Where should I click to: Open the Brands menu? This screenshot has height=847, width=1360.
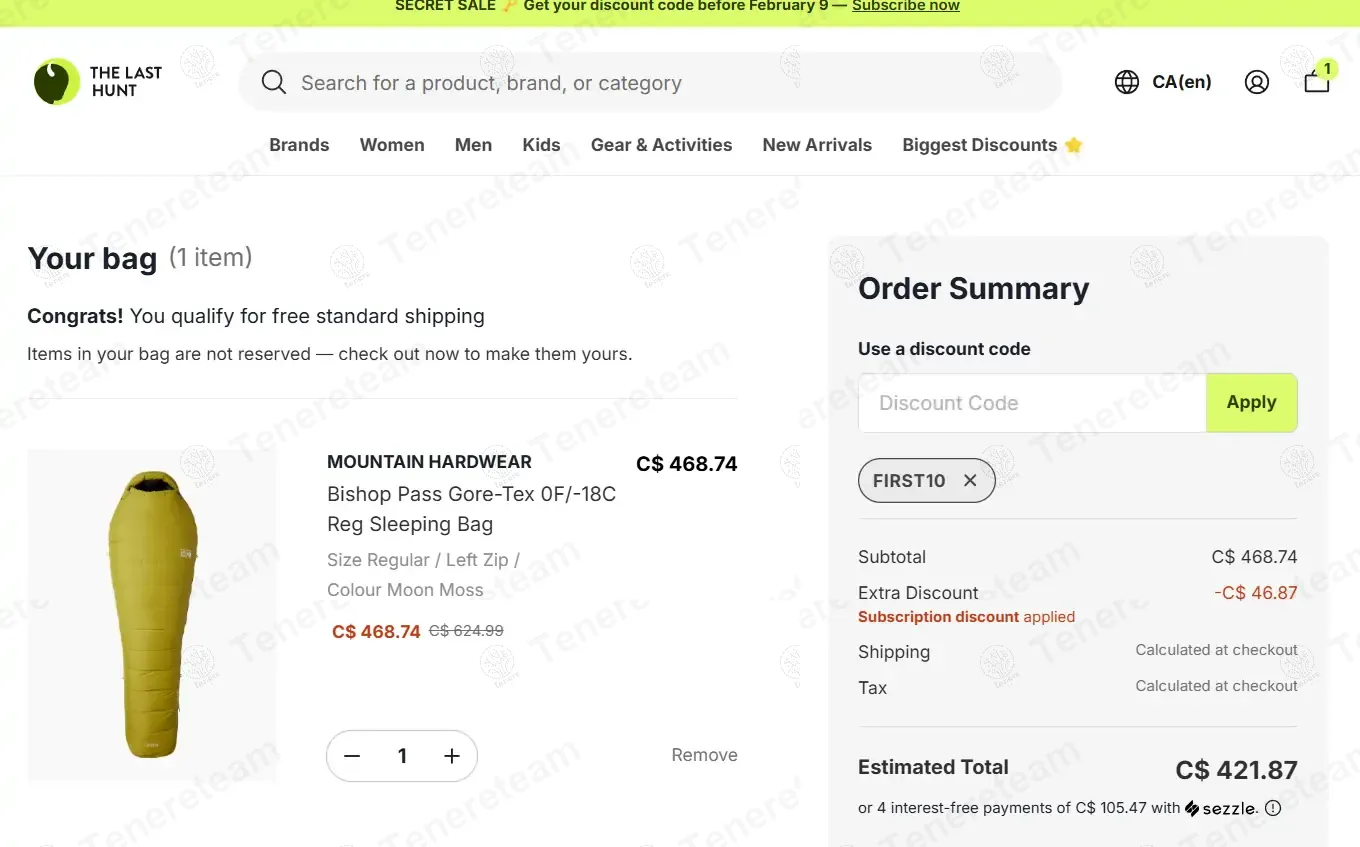[x=299, y=145]
